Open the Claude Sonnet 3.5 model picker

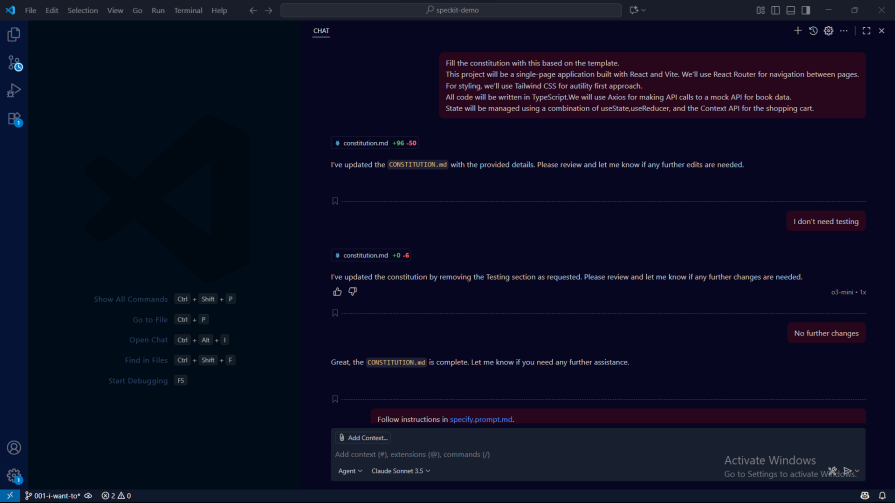tap(400, 470)
